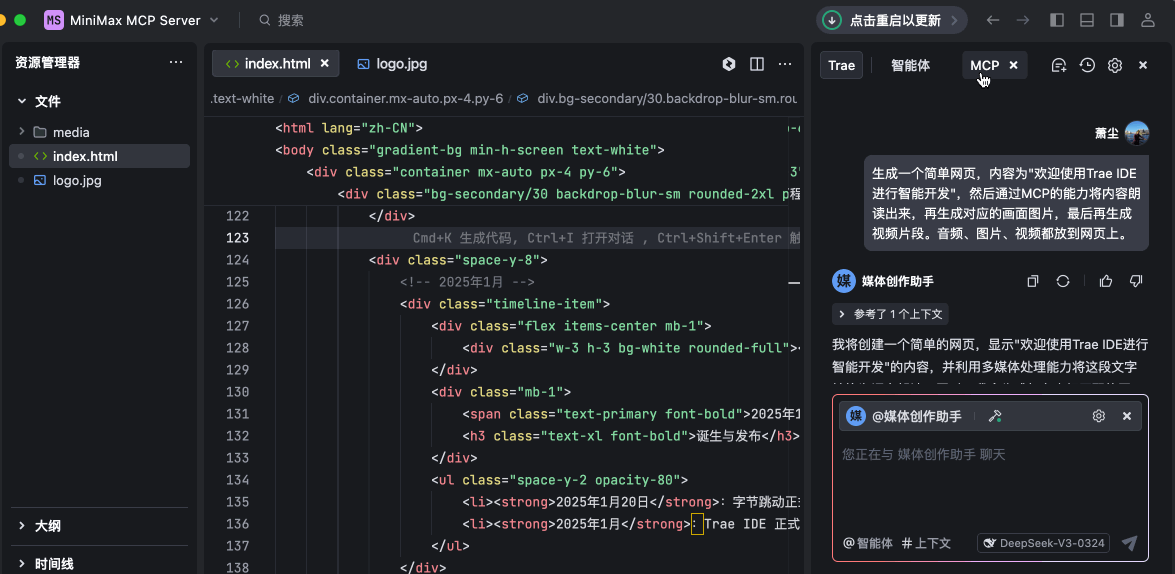Open chat panel settings gear

point(1115,65)
